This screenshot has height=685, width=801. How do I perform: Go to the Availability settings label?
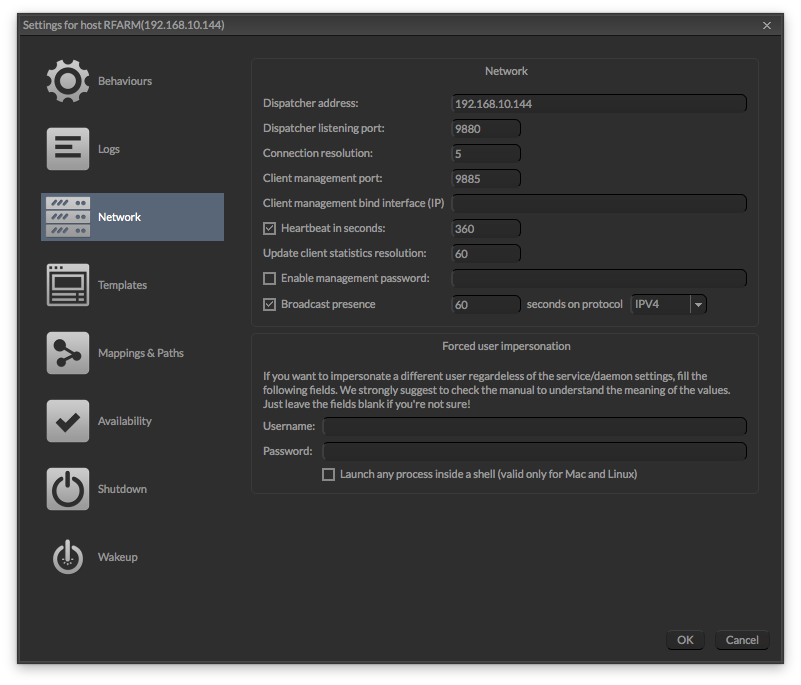click(x=124, y=421)
